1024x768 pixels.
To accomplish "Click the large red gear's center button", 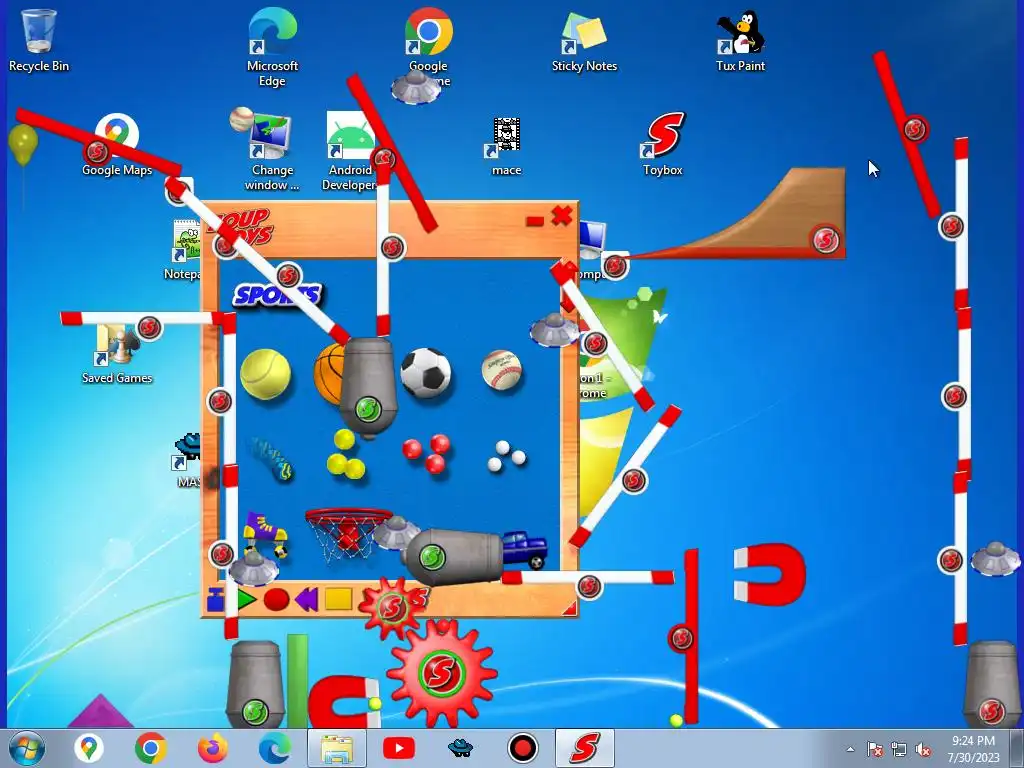I will [x=442, y=673].
